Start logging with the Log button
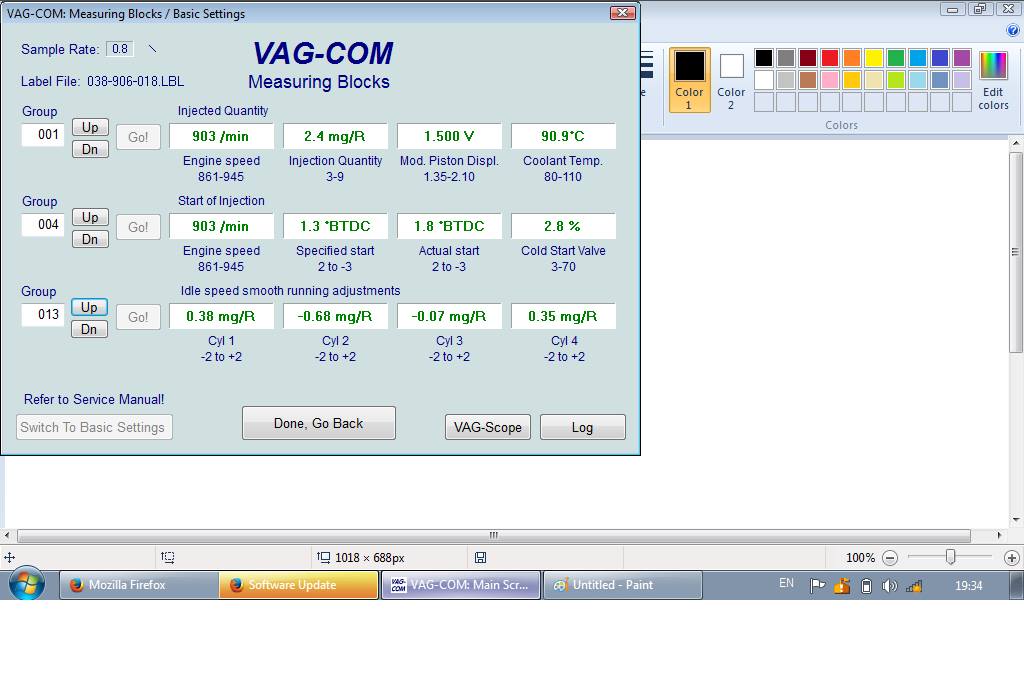1024x688 pixels. pos(582,427)
